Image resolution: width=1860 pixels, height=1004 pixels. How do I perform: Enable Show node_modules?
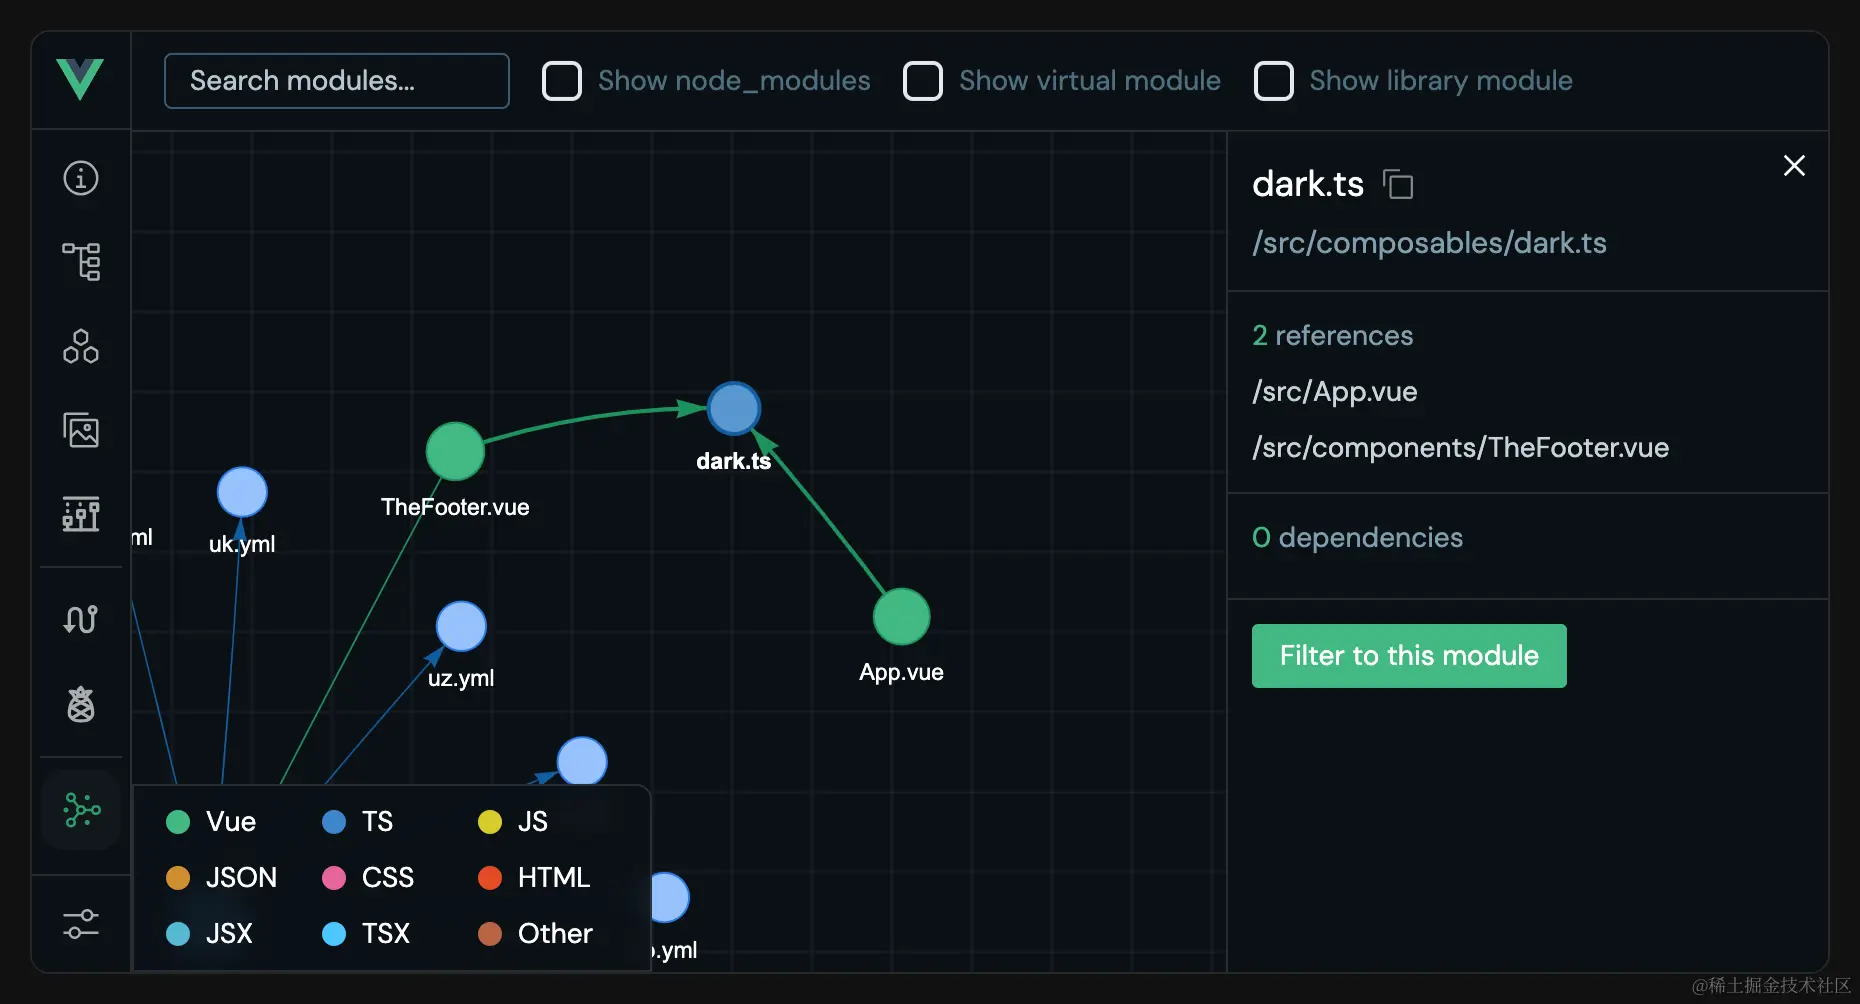562,81
